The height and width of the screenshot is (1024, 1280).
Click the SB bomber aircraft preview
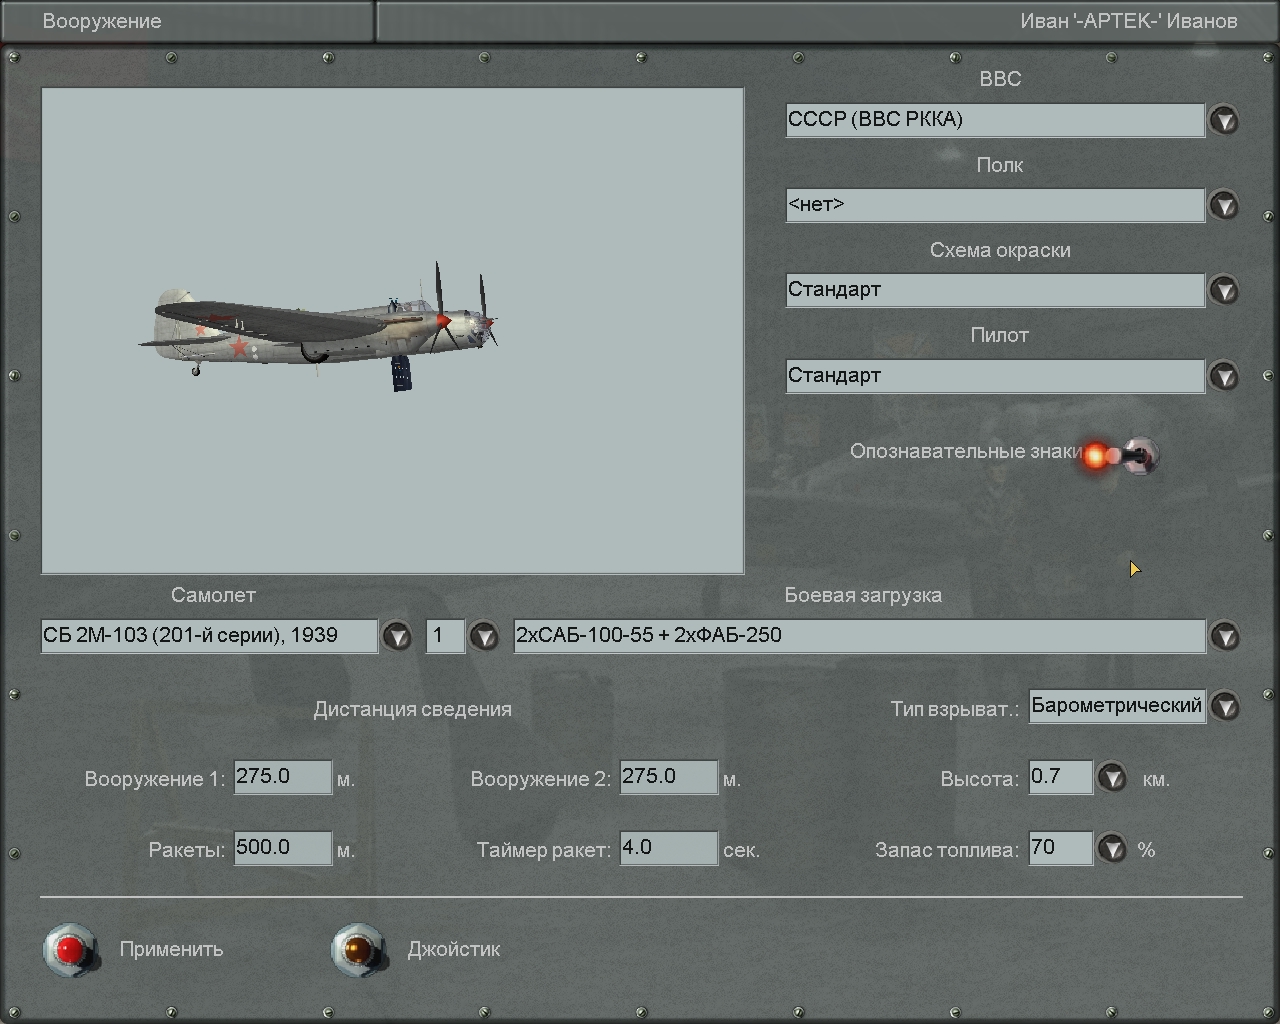(320, 330)
